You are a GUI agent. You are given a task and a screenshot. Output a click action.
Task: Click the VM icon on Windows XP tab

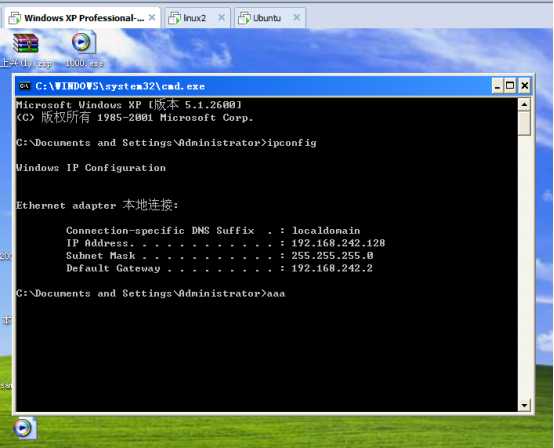(14, 18)
